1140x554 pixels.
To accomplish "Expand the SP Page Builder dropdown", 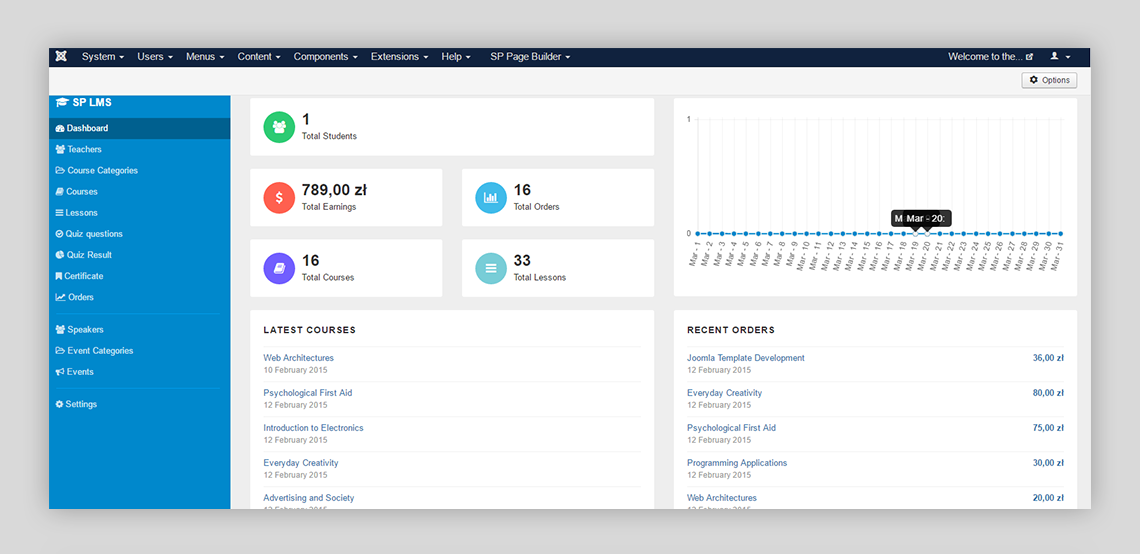I will (530, 57).
